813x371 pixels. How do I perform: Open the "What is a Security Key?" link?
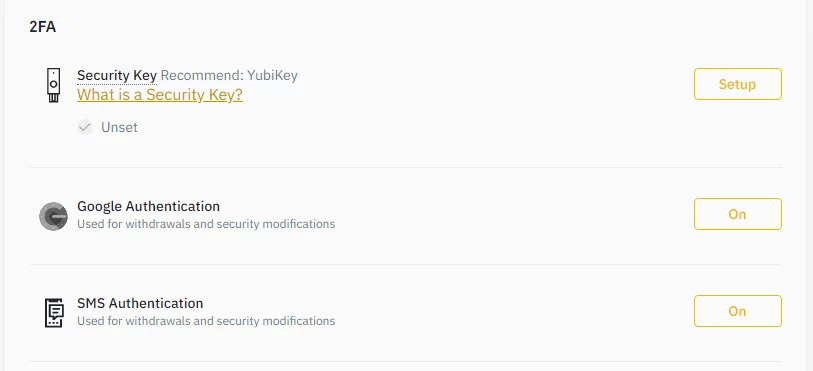pyautogui.click(x=160, y=95)
